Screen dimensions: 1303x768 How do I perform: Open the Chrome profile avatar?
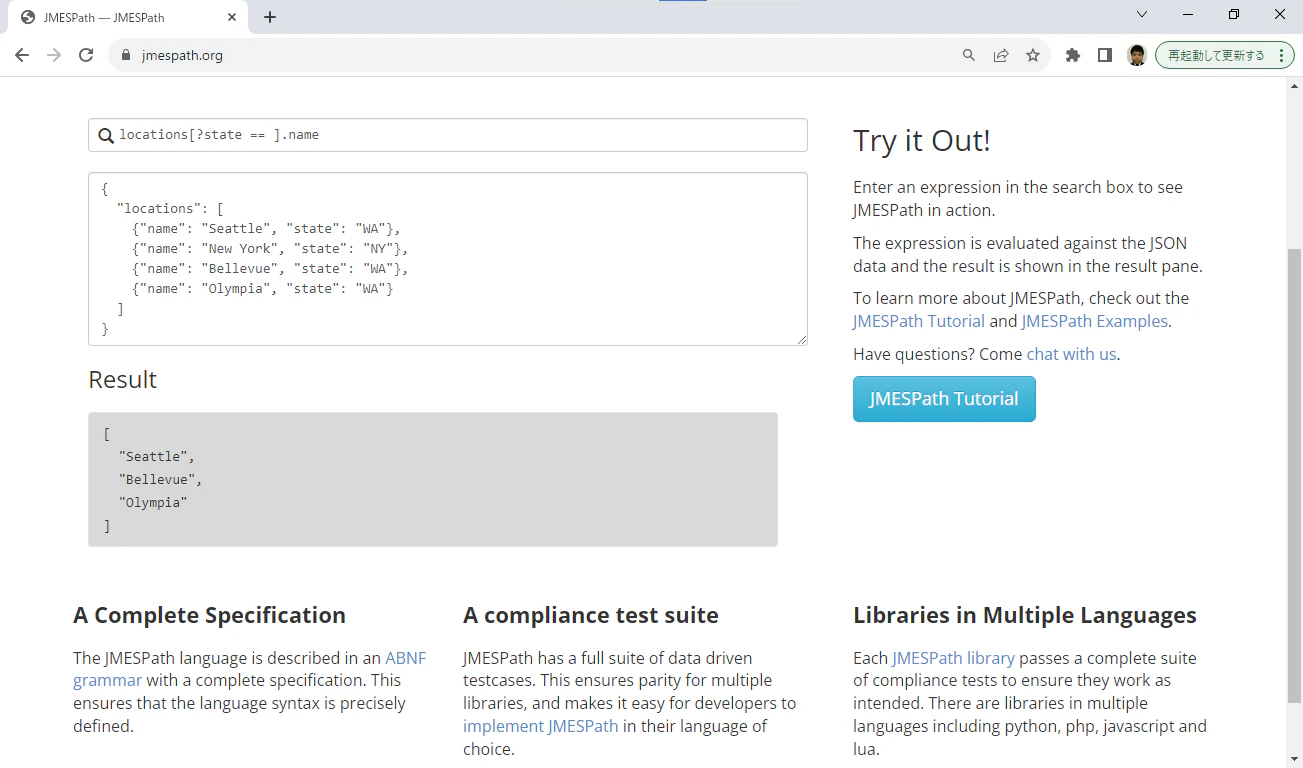(x=1137, y=55)
